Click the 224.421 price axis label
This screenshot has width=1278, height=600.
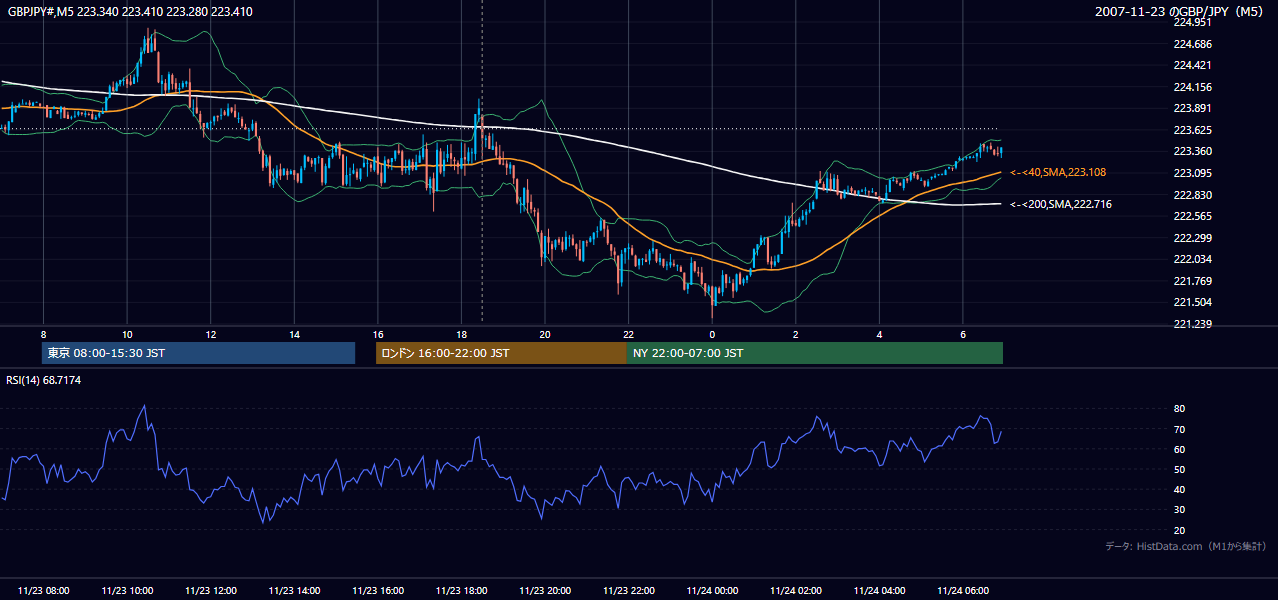coord(1193,66)
